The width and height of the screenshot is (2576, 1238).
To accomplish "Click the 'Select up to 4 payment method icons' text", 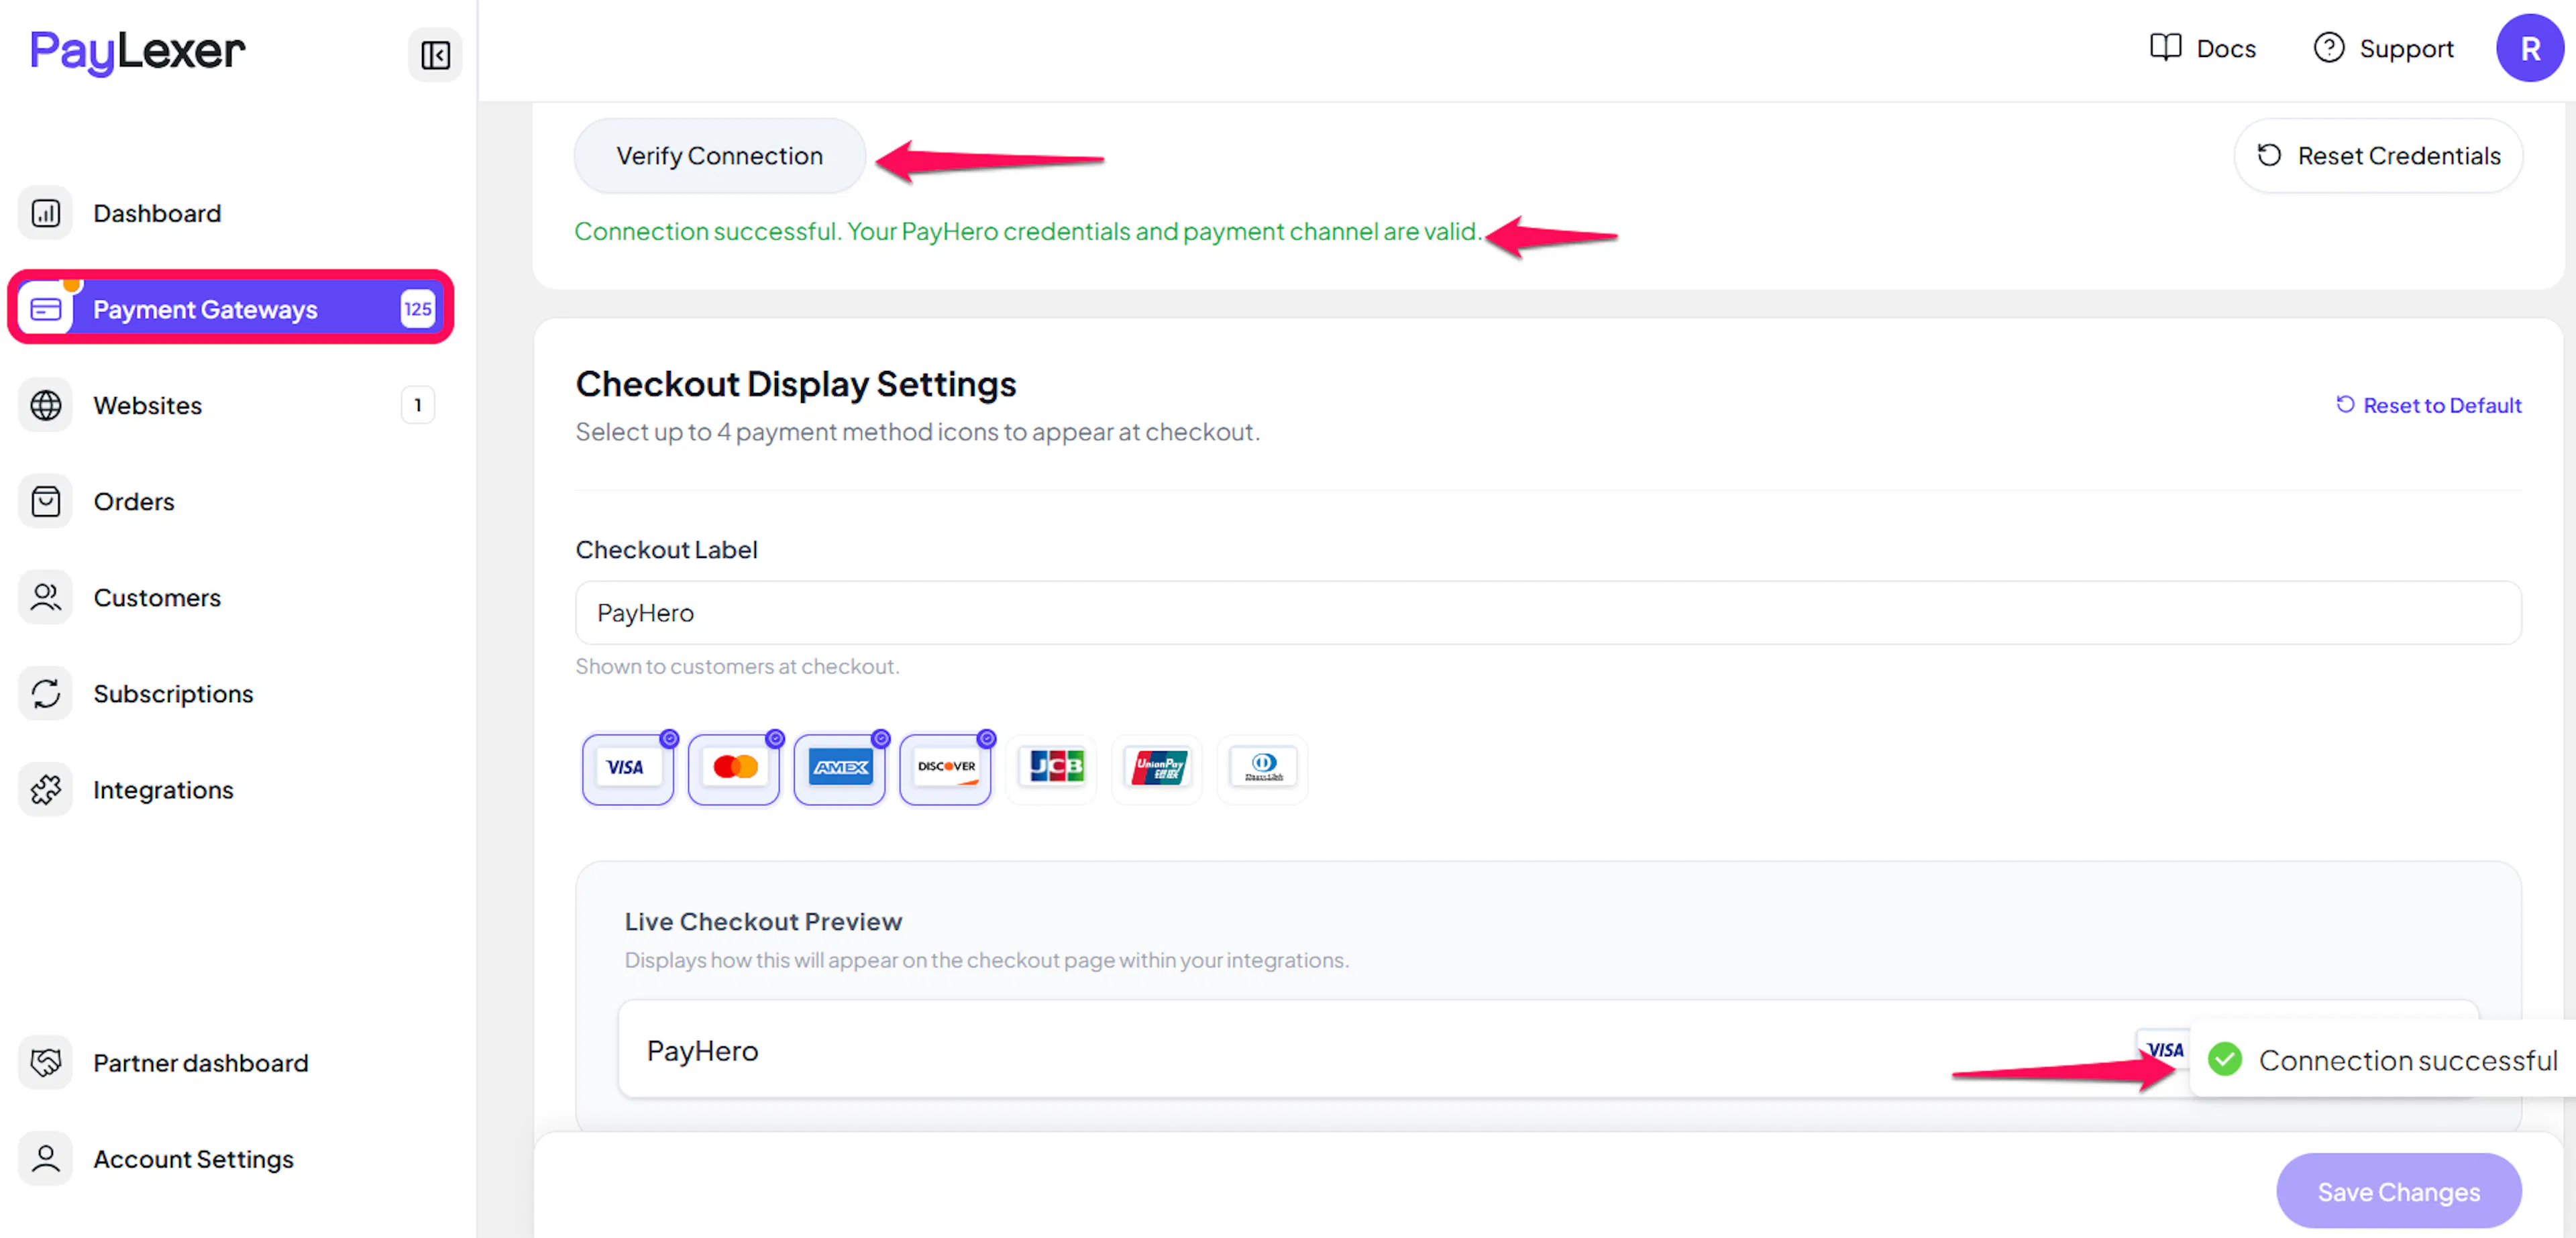I will point(917,432).
